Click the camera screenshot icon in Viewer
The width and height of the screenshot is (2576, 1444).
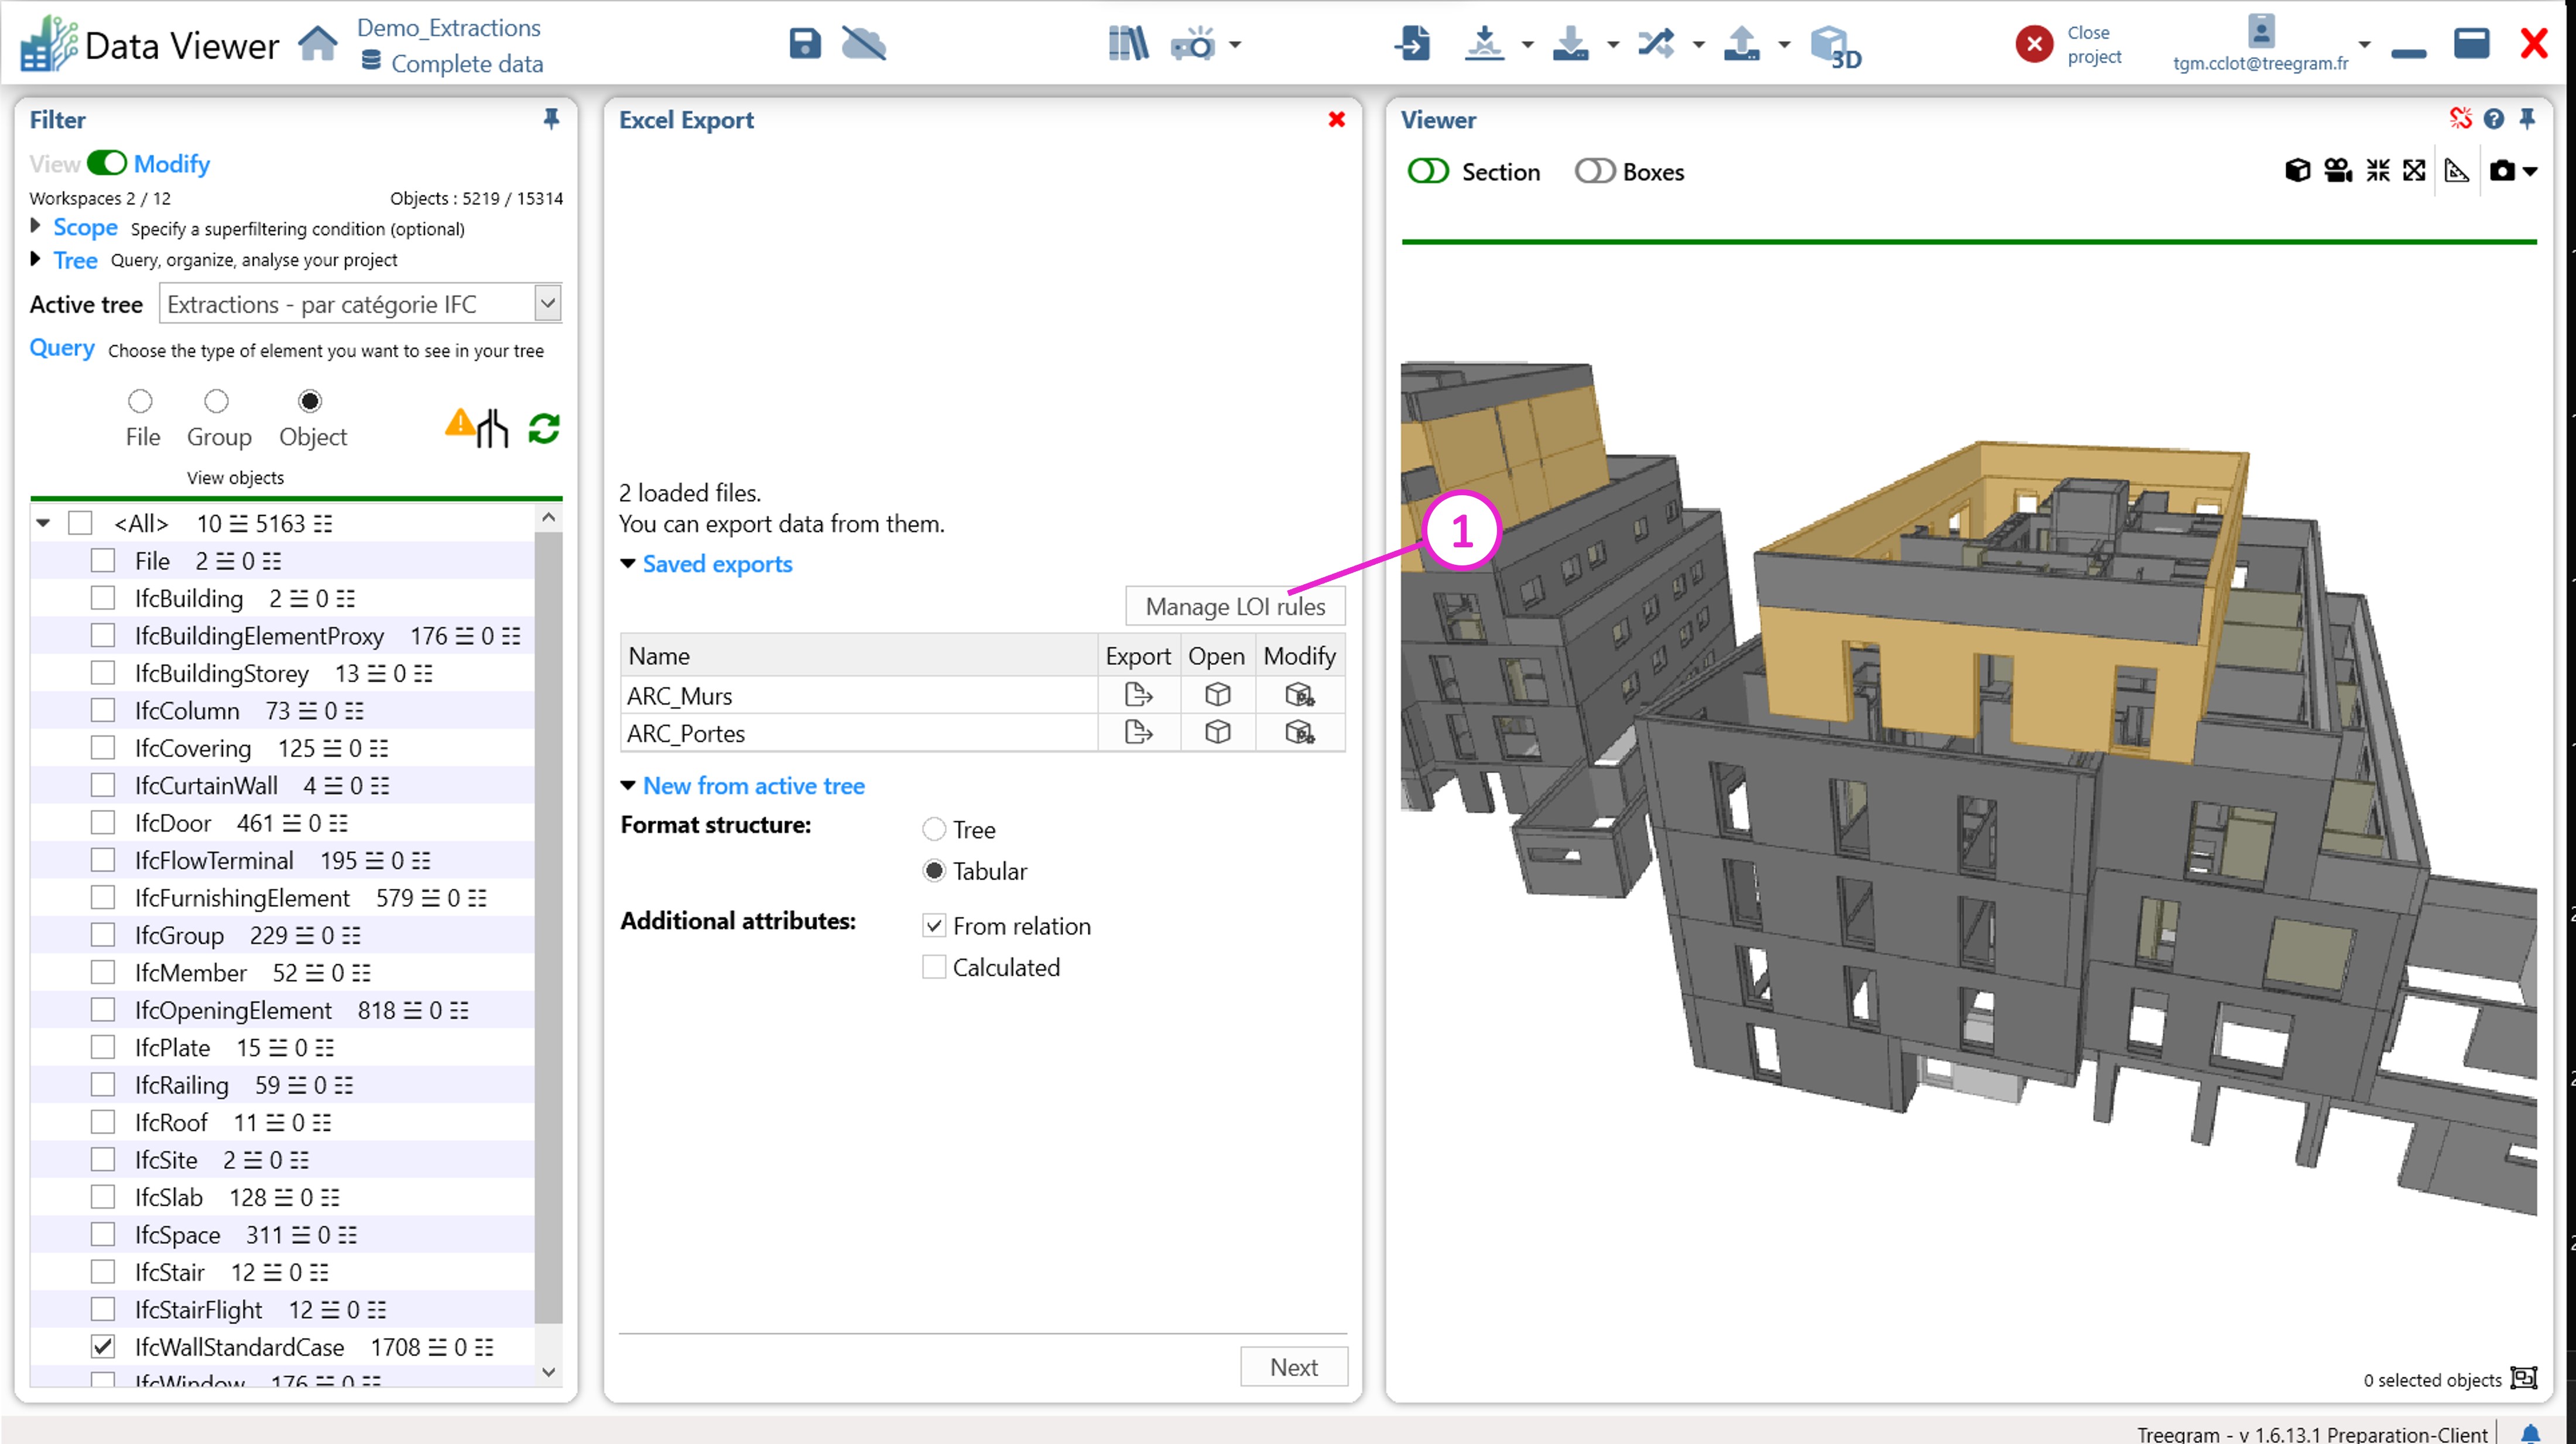pyautogui.click(x=2501, y=171)
